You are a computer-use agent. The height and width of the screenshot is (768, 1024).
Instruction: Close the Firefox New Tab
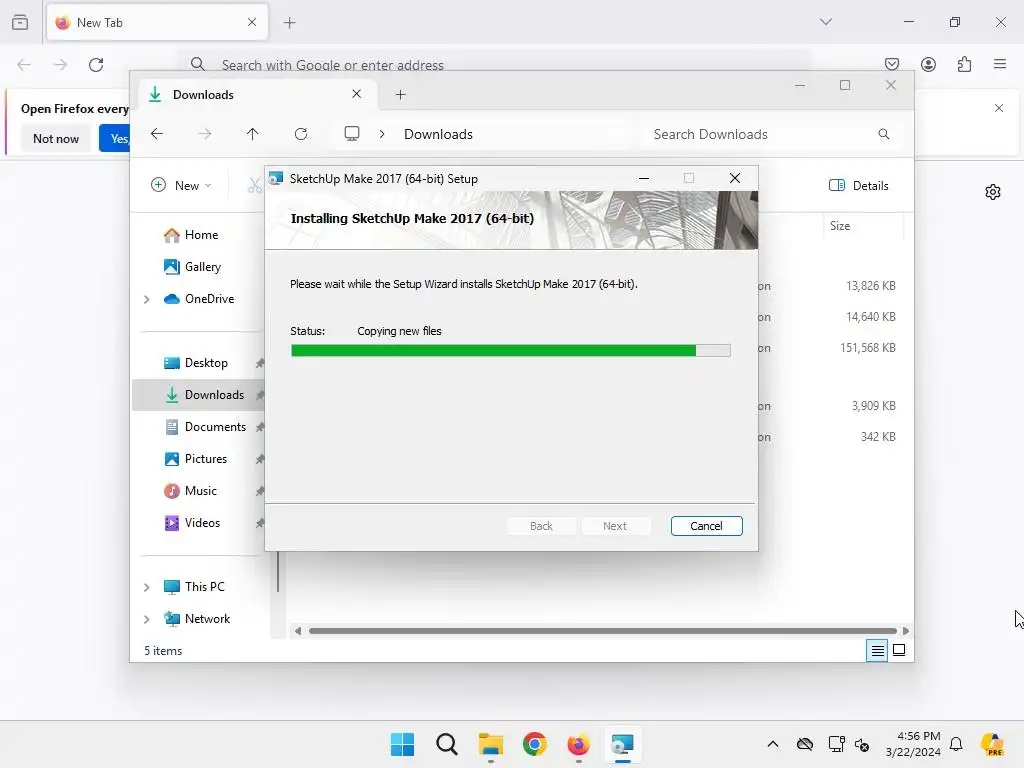[x=252, y=22]
